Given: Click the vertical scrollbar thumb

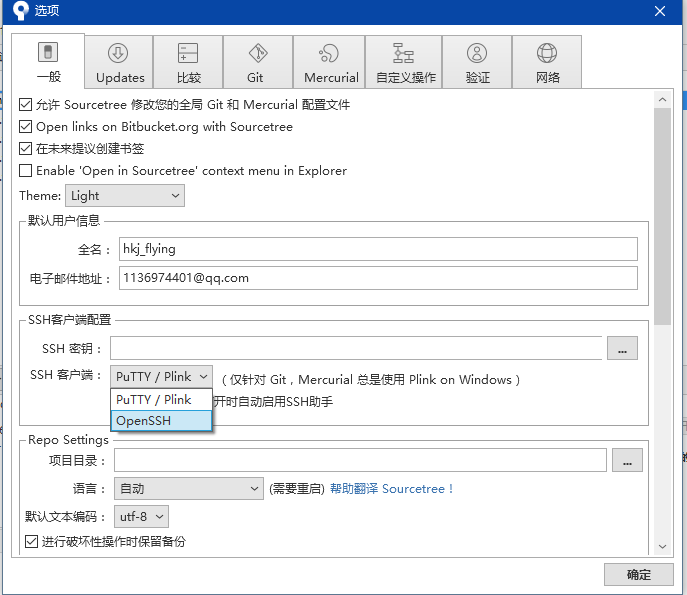Looking at the screenshot, I should pyautogui.click(x=662, y=216).
